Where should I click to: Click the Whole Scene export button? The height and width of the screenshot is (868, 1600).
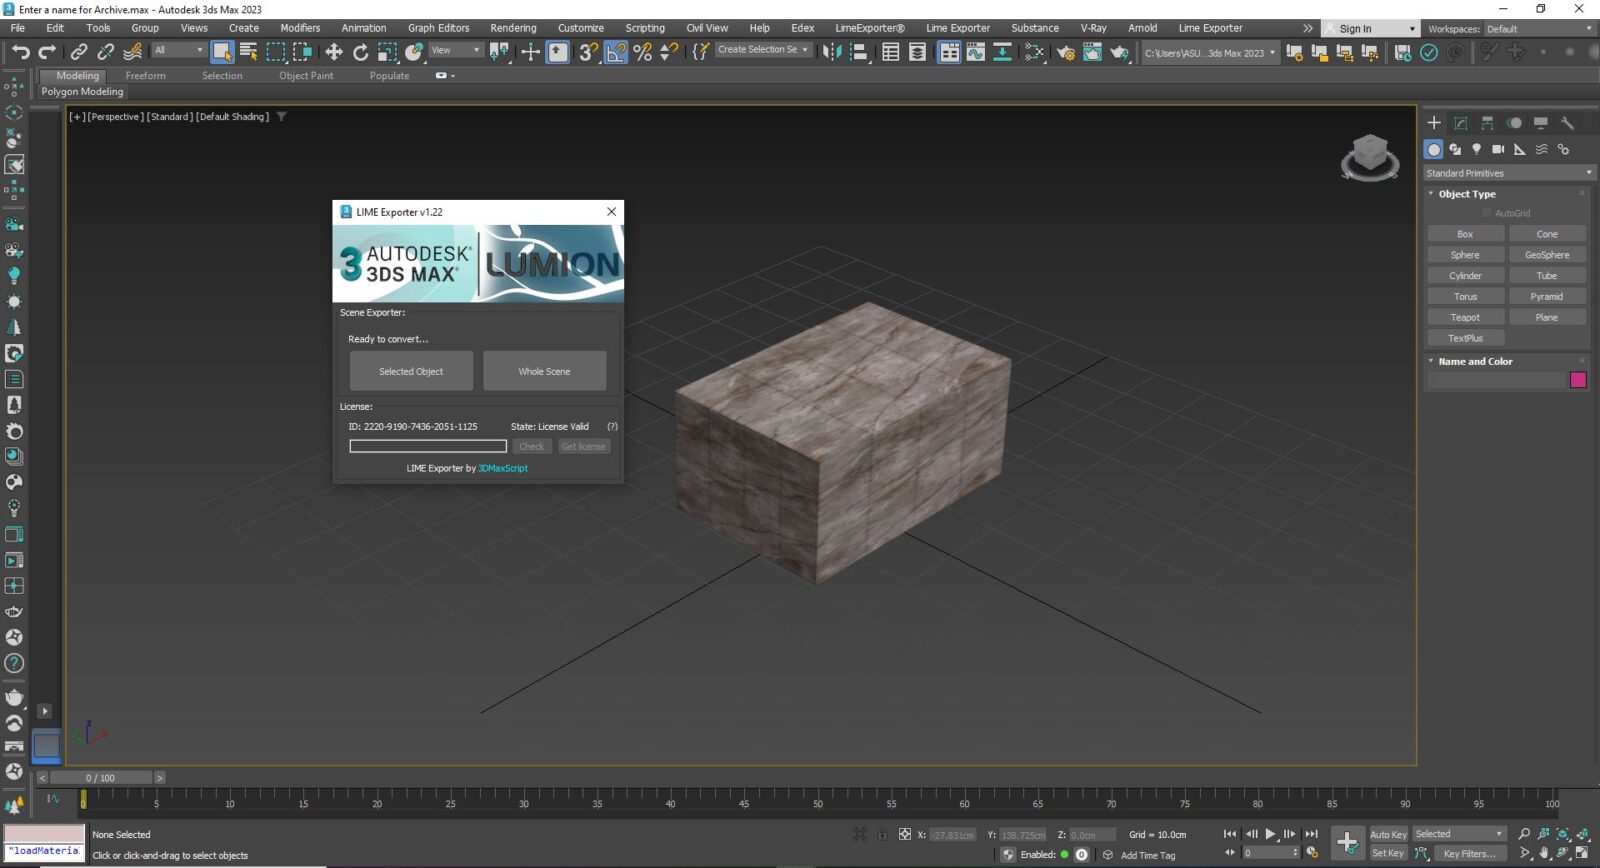pos(544,371)
